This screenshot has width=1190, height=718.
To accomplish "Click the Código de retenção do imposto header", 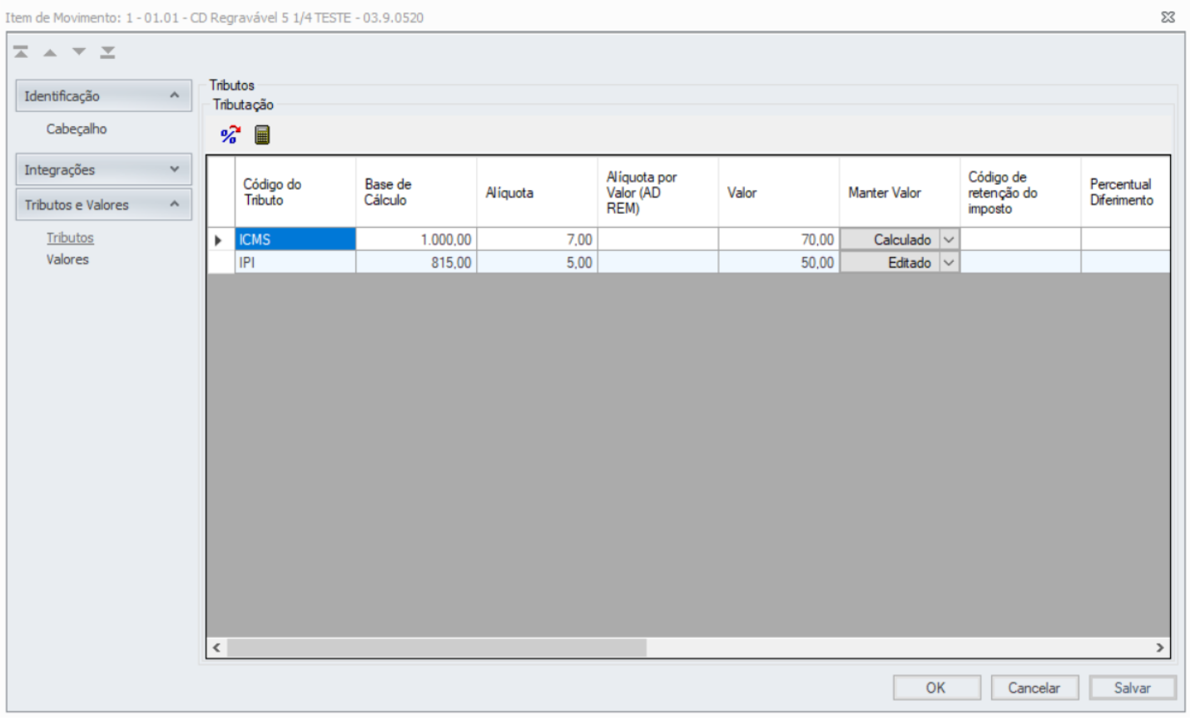I will [x=1021, y=192].
